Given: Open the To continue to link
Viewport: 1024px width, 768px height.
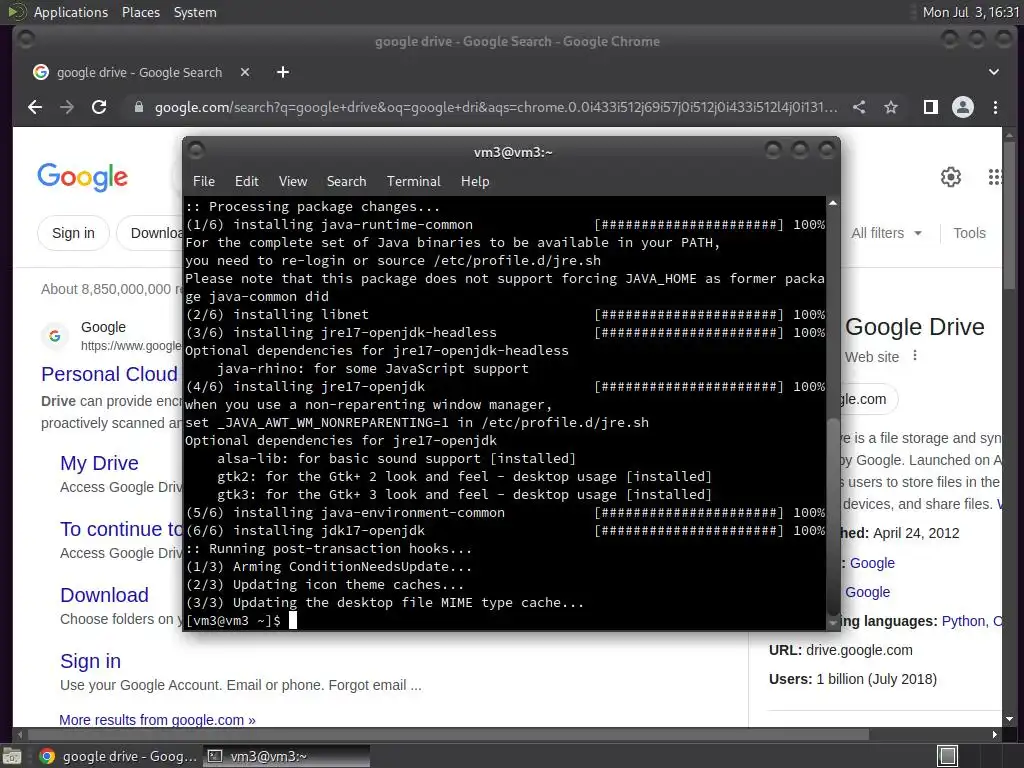Looking at the screenshot, I should (x=121, y=529).
